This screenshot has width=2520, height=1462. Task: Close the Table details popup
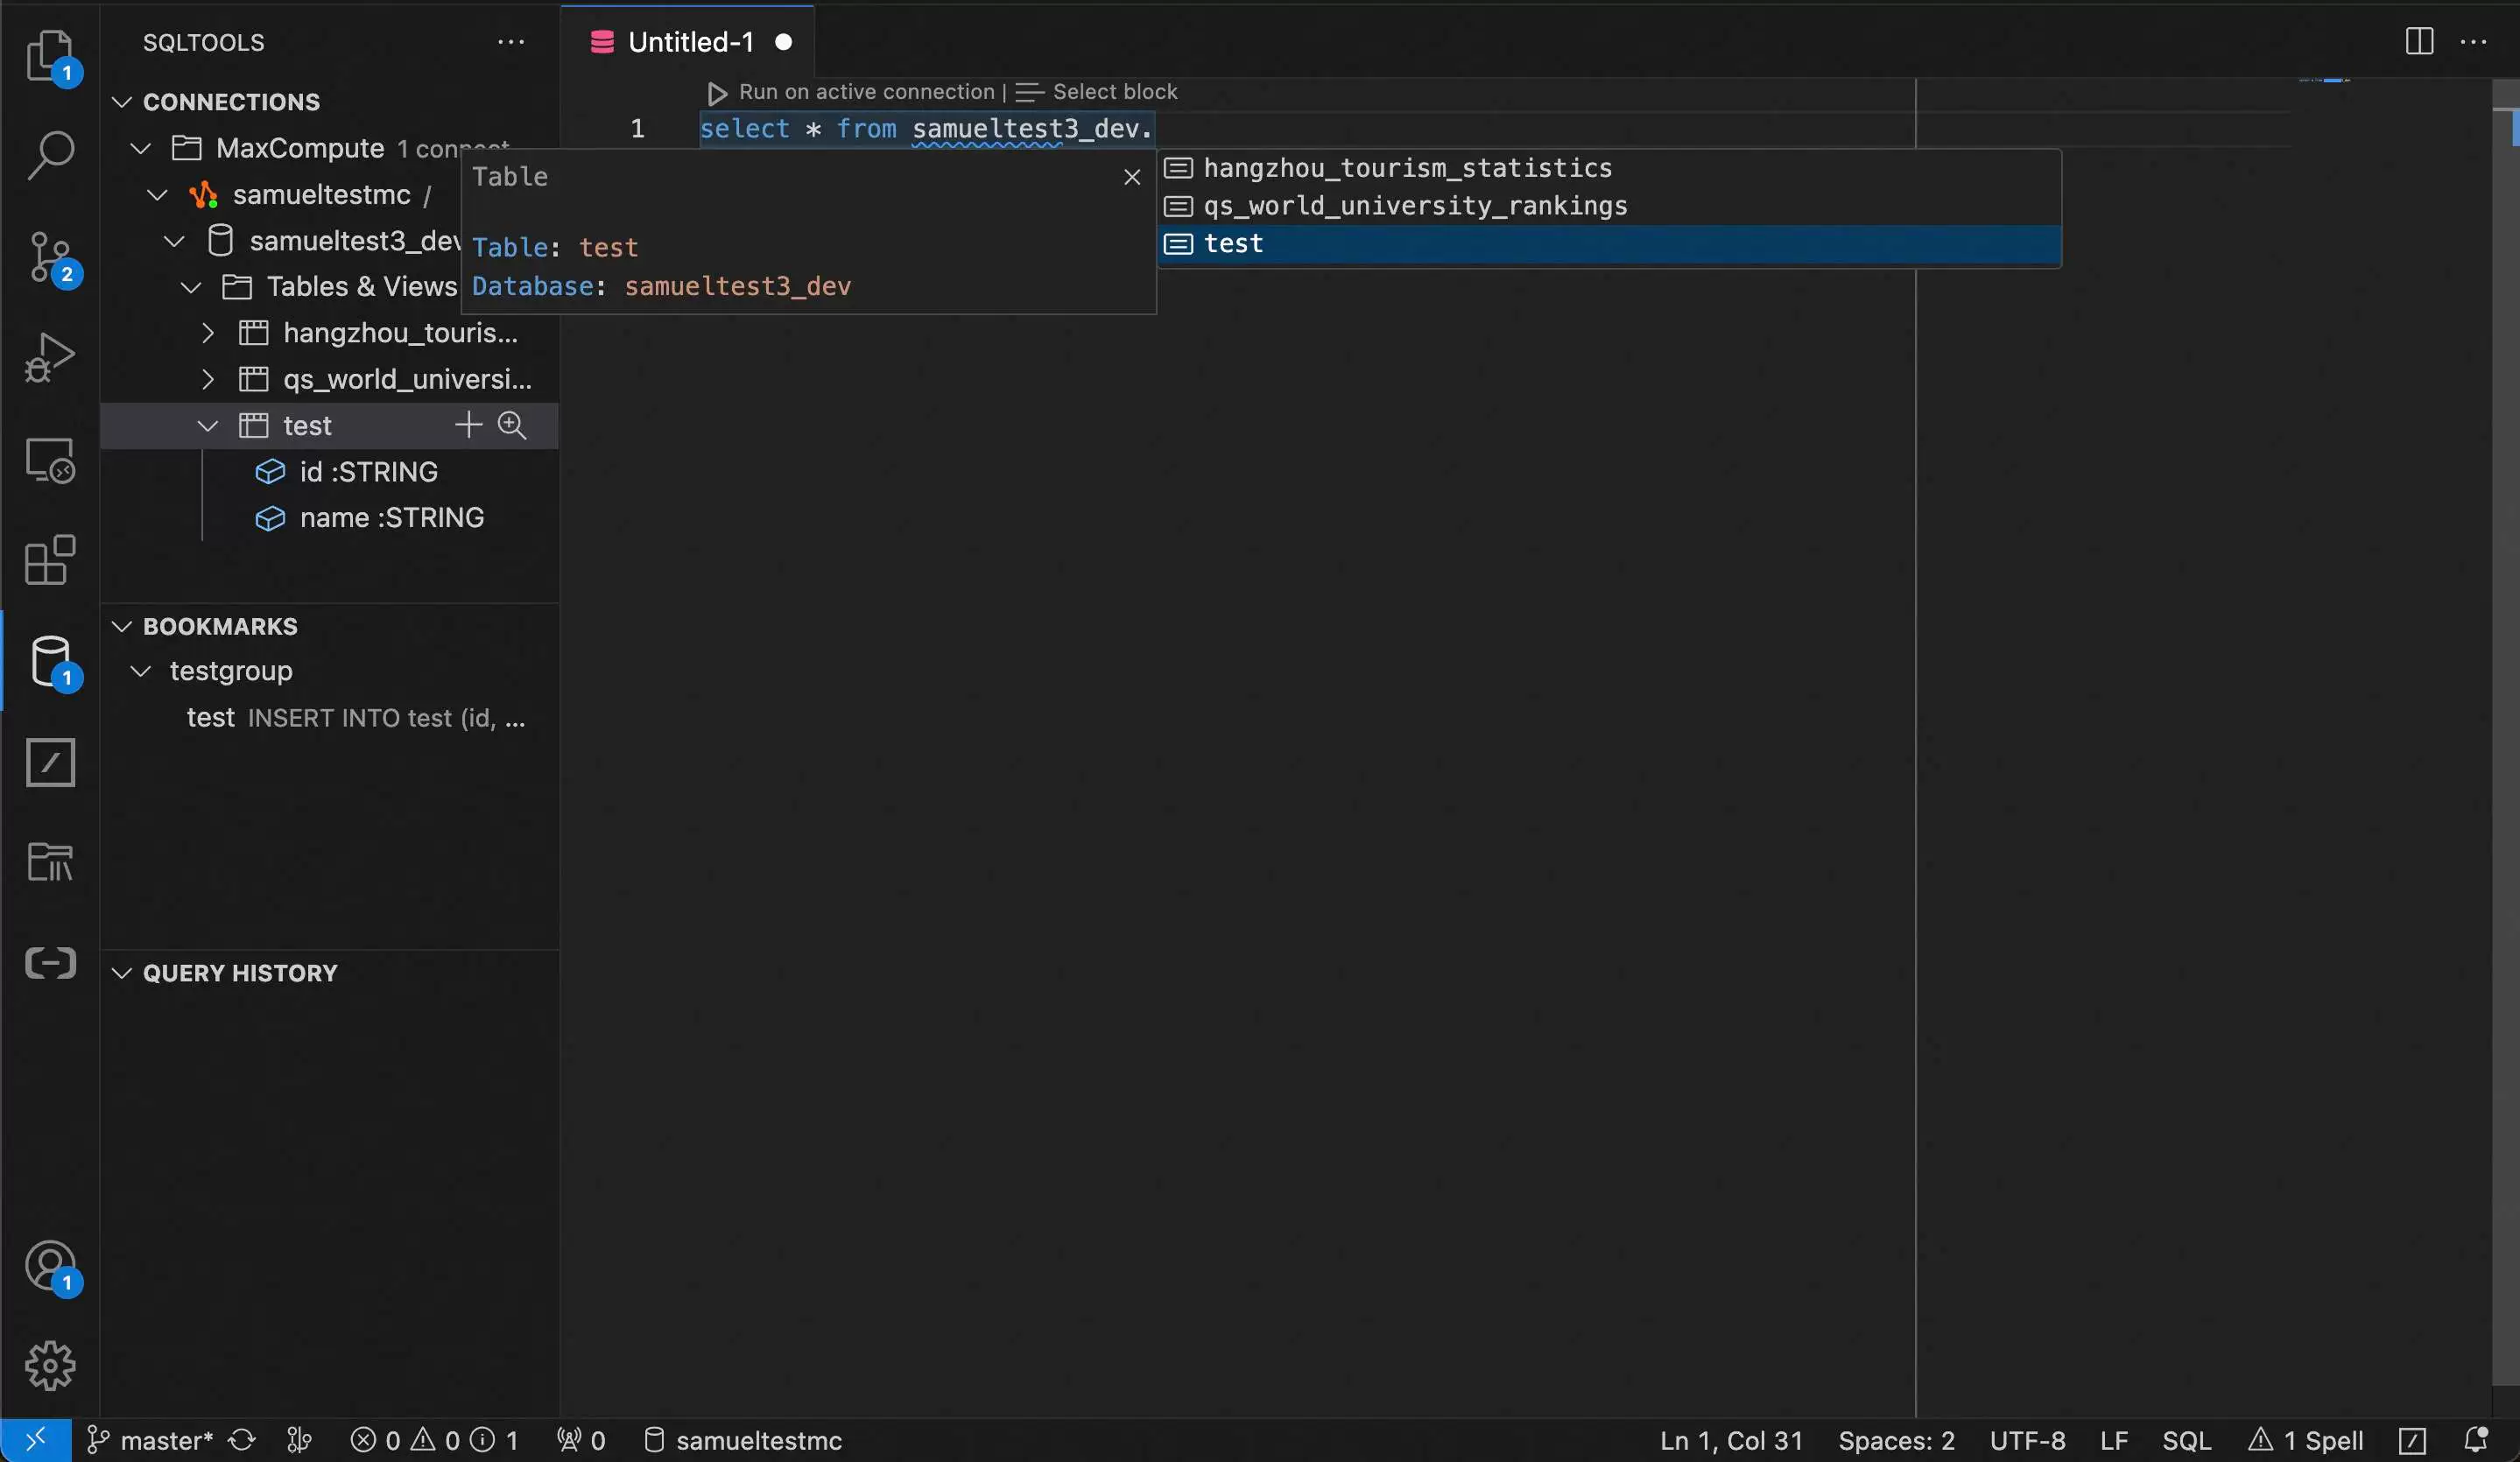tap(1131, 177)
